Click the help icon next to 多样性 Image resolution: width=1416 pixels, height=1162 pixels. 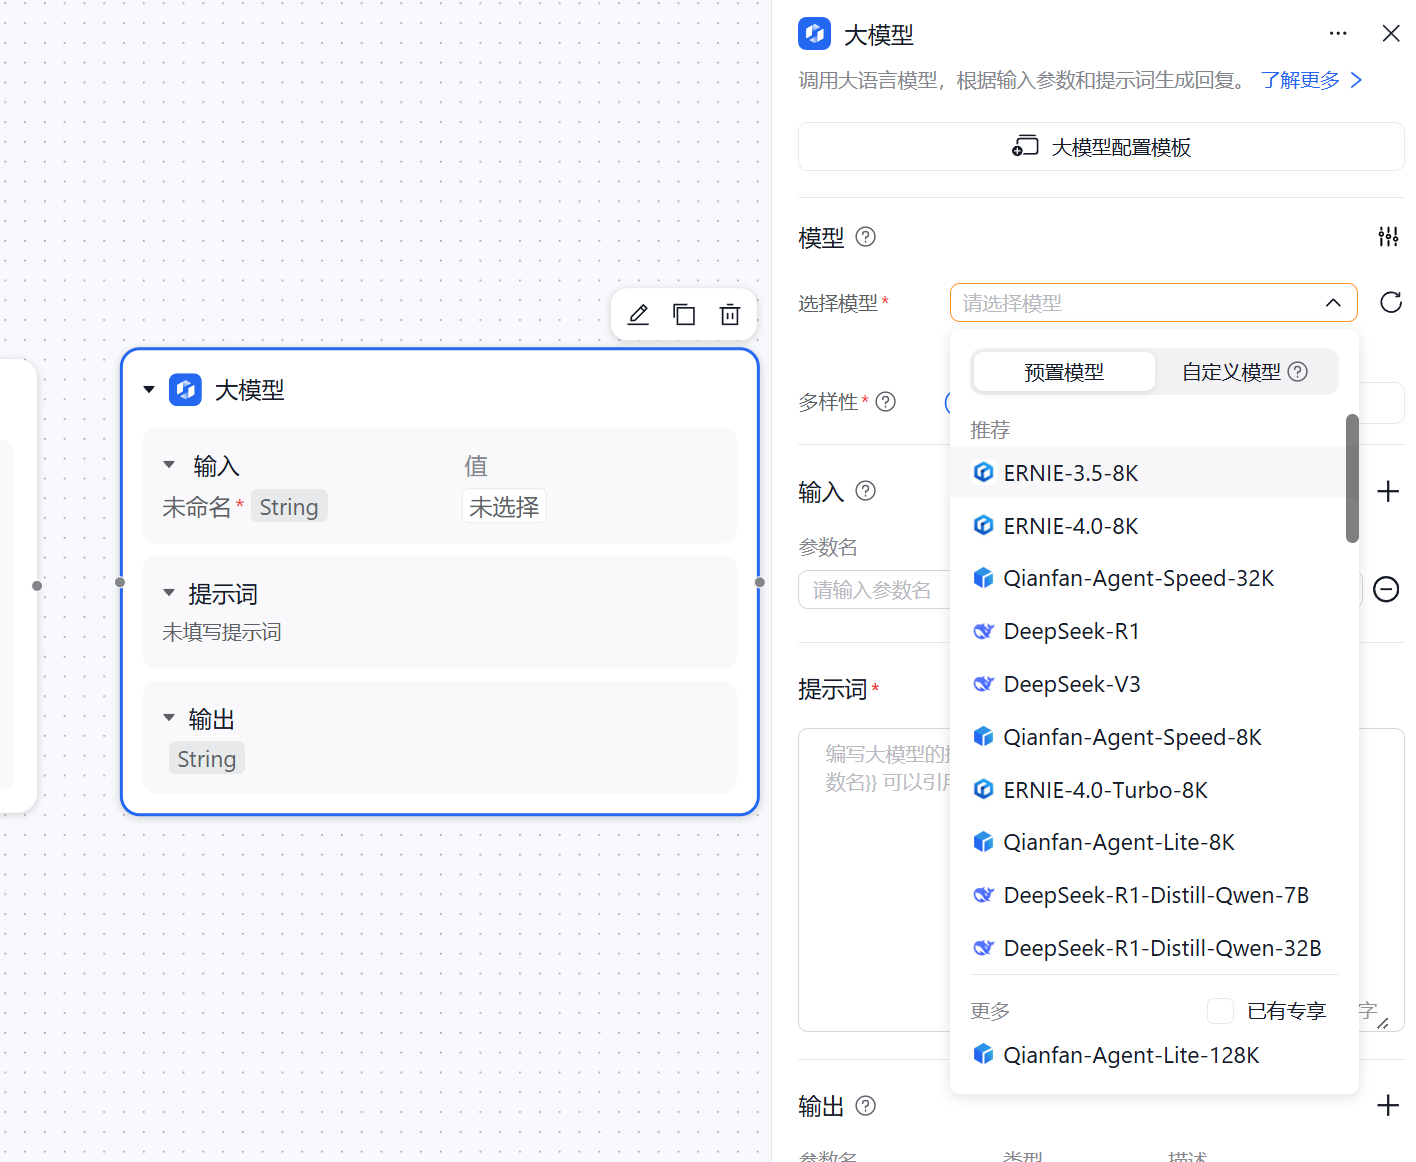click(886, 402)
